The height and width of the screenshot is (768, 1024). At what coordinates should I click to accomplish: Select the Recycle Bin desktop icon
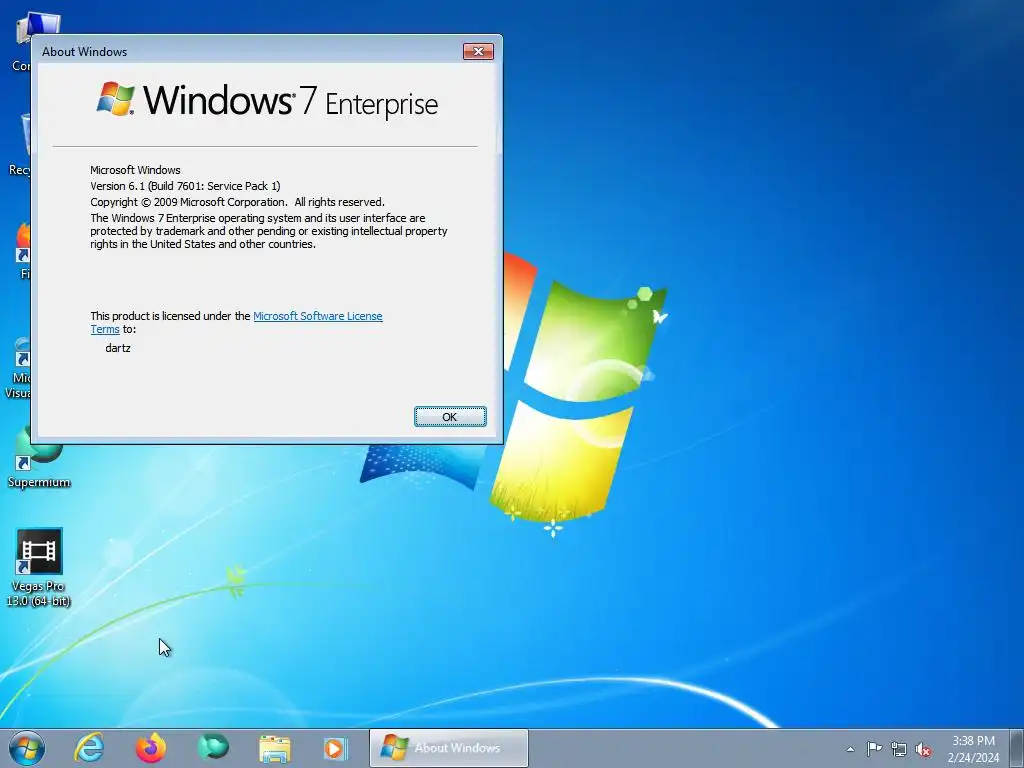tap(20, 145)
